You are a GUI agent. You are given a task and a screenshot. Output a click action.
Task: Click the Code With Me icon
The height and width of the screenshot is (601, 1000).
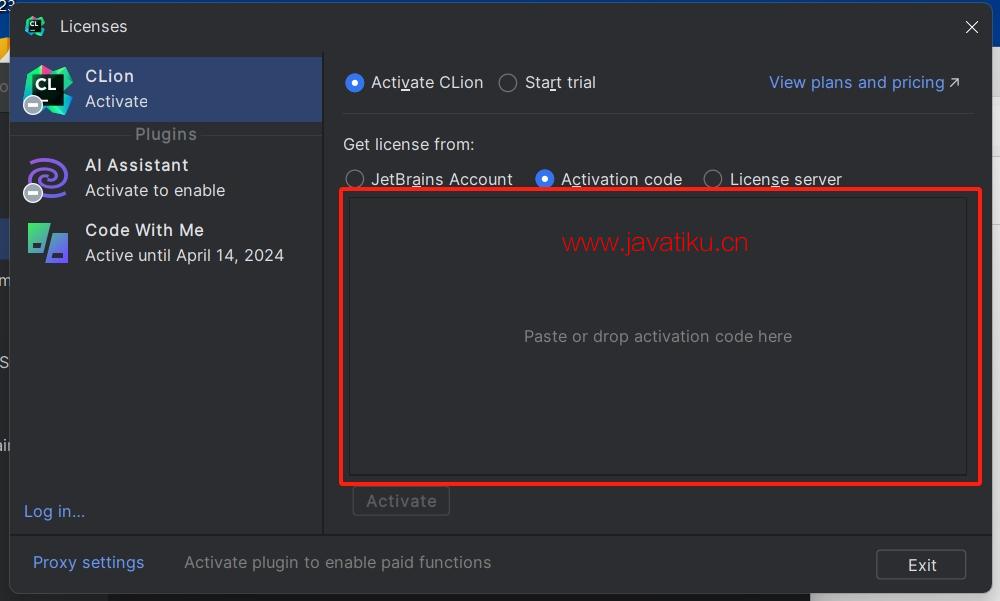pos(47,242)
